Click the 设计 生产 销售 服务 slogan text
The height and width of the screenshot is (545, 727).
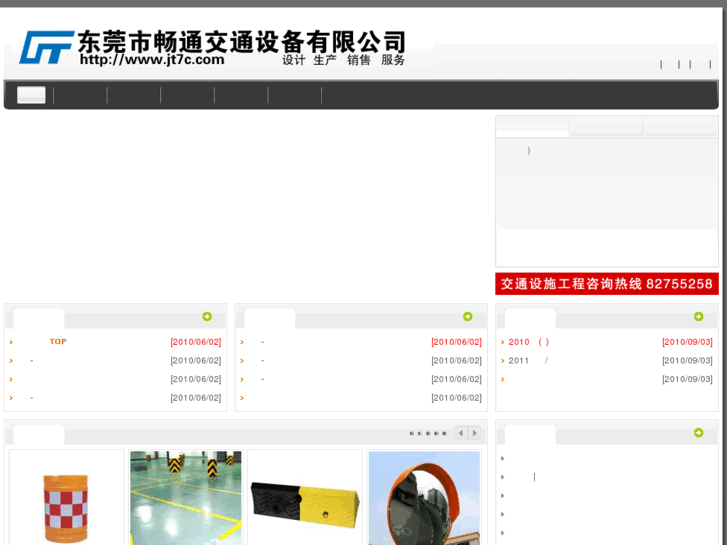click(344, 60)
